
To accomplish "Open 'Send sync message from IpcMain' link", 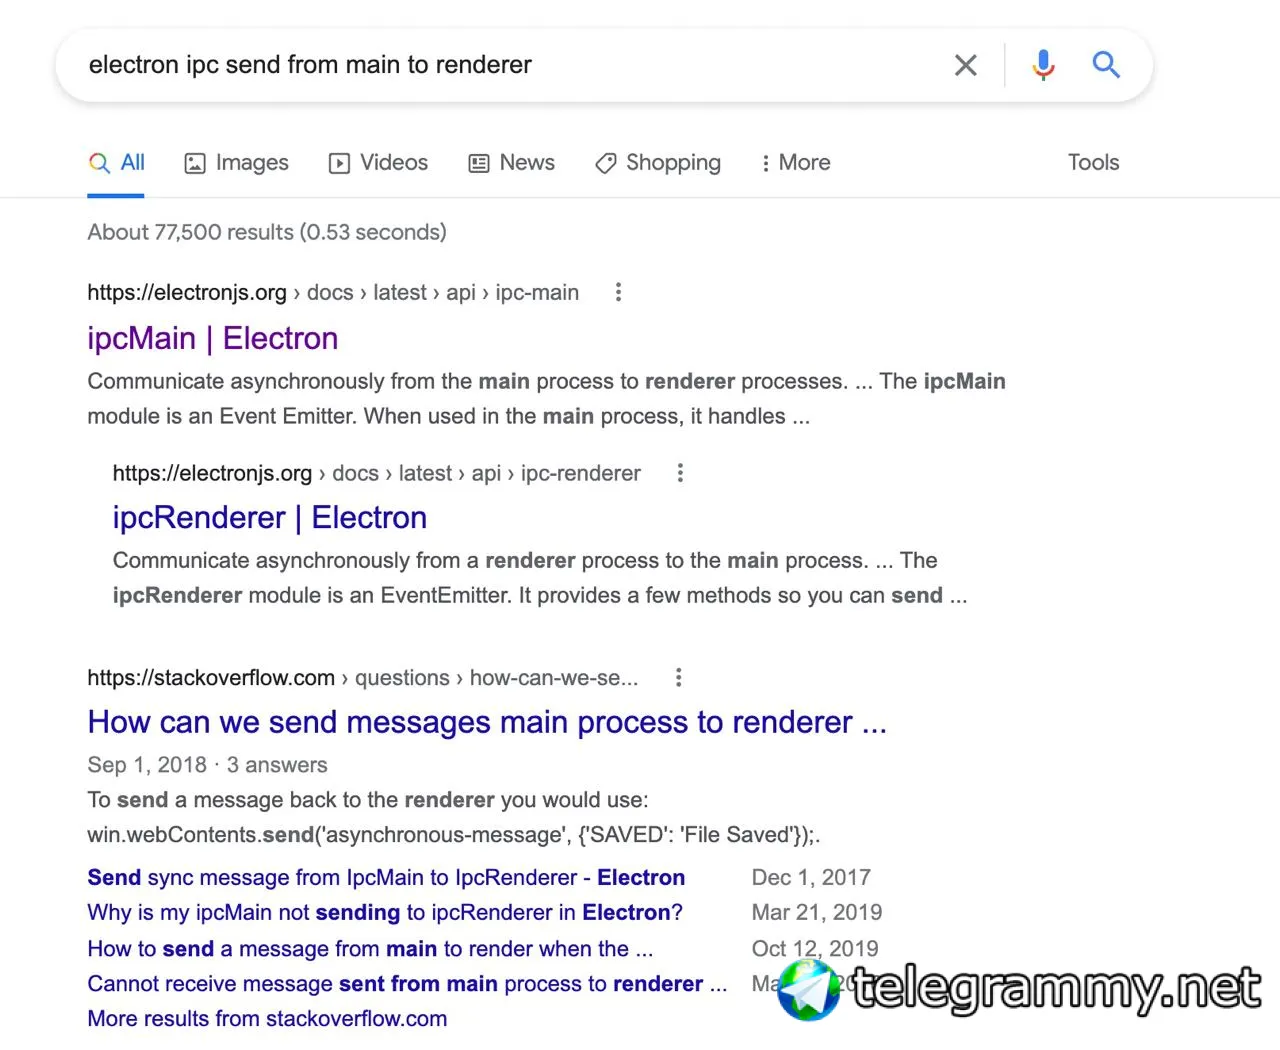I will click(385, 878).
